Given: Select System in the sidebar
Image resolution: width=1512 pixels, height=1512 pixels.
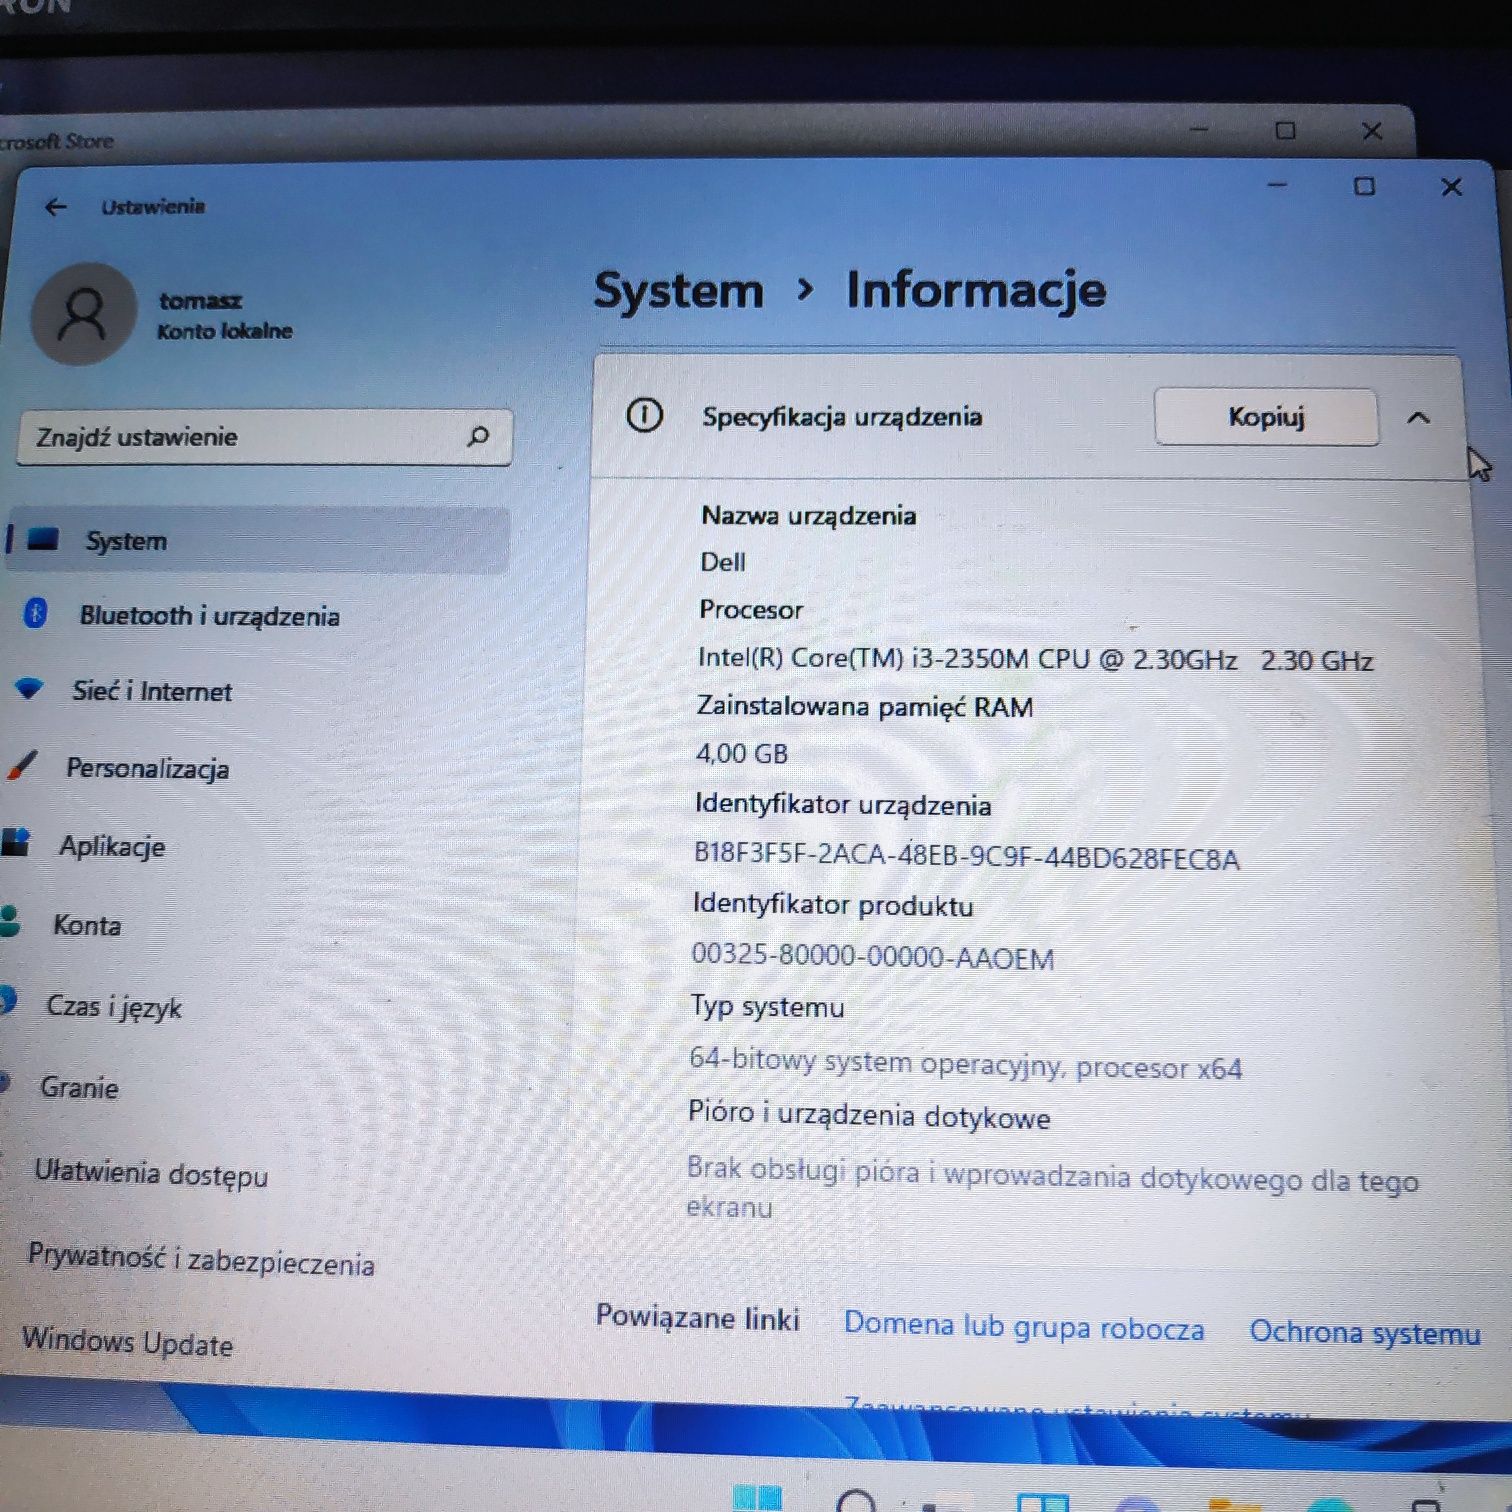Looking at the screenshot, I should 258,540.
